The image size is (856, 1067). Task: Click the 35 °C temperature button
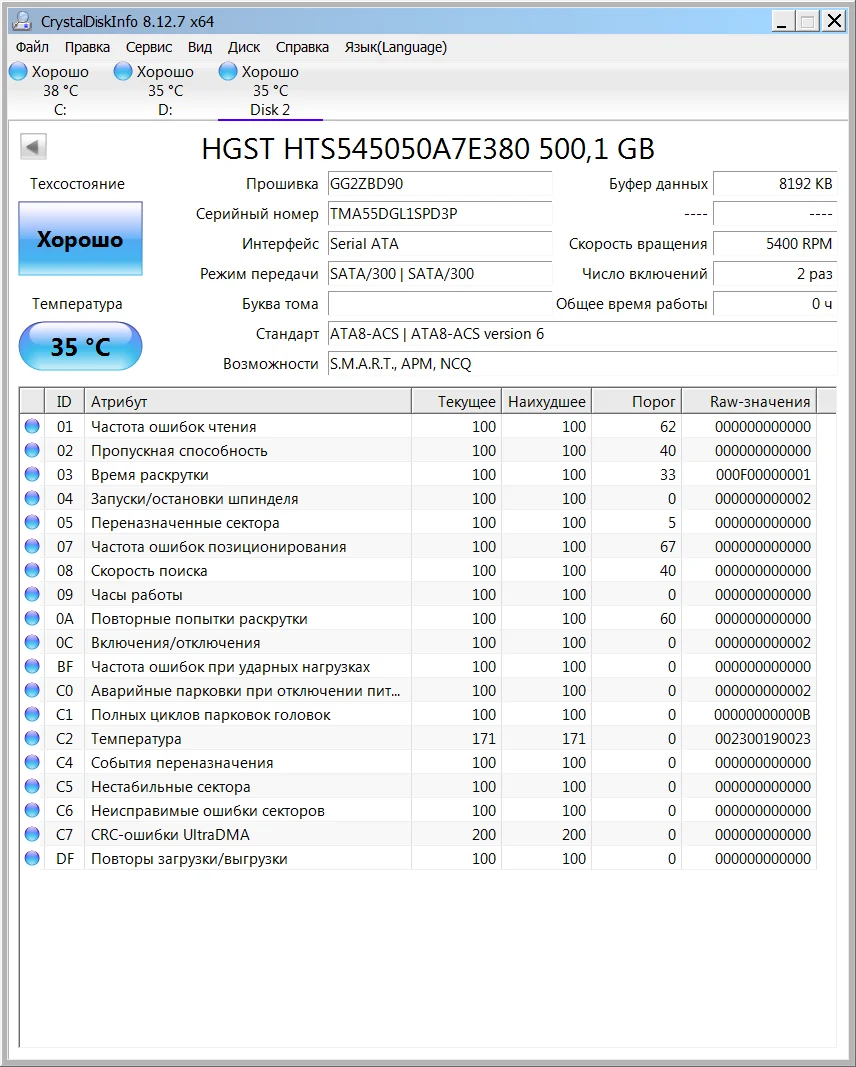(x=80, y=347)
